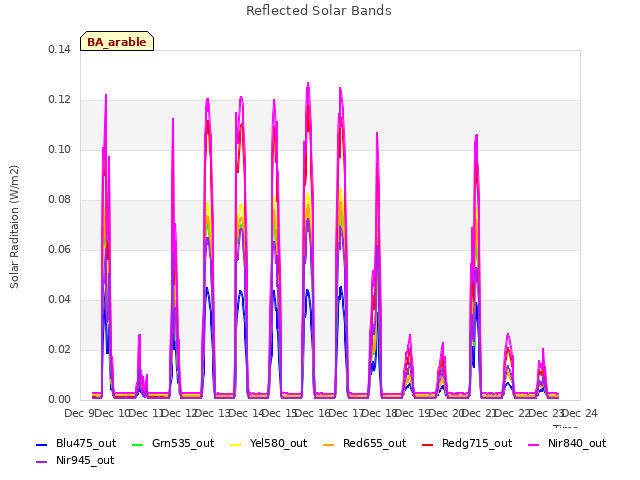Screen dimensions: 640x480
Task: Toggle the Yel580_out legend entry
Action: tap(269, 444)
